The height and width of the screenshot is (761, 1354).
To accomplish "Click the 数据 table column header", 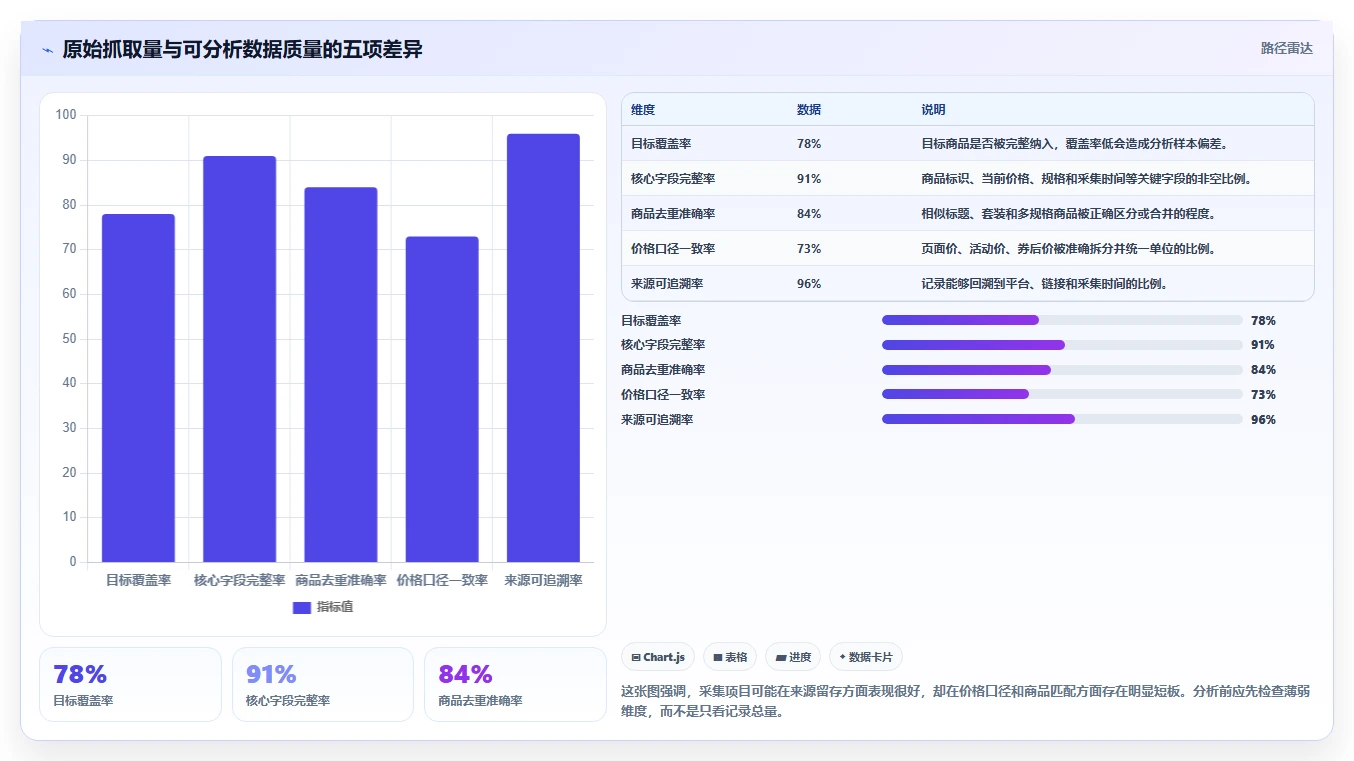I will tap(809, 110).
